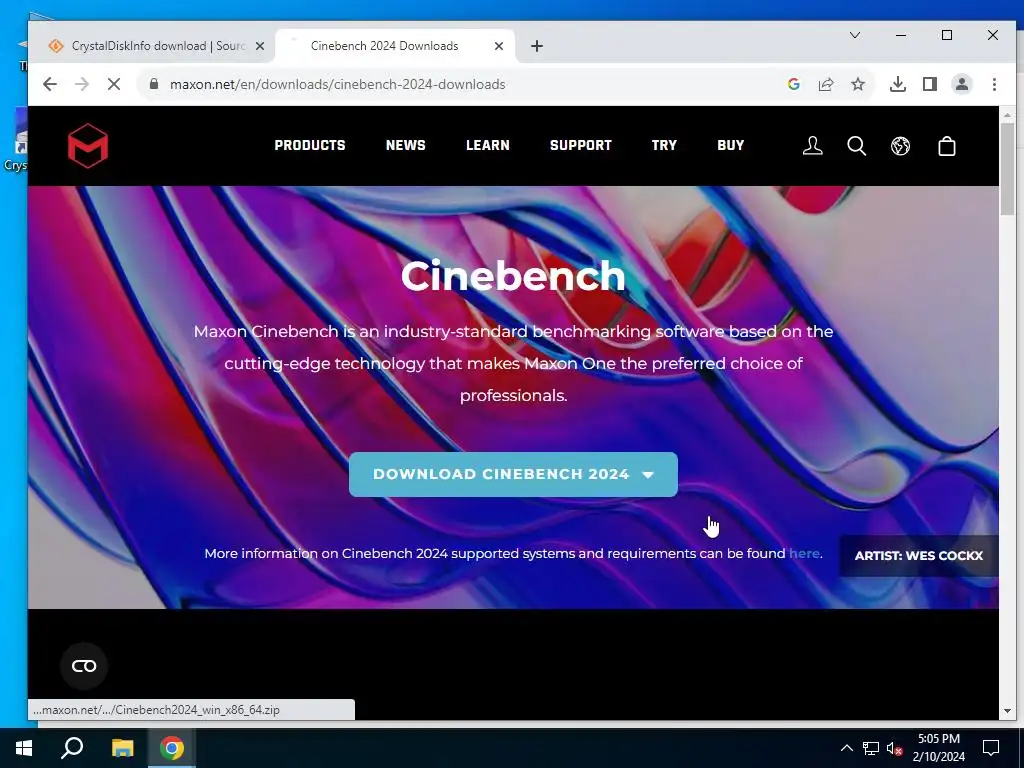Click the cookie settings round button
1024x768 pixels.
pyautogui.click(x=84, y=665)
